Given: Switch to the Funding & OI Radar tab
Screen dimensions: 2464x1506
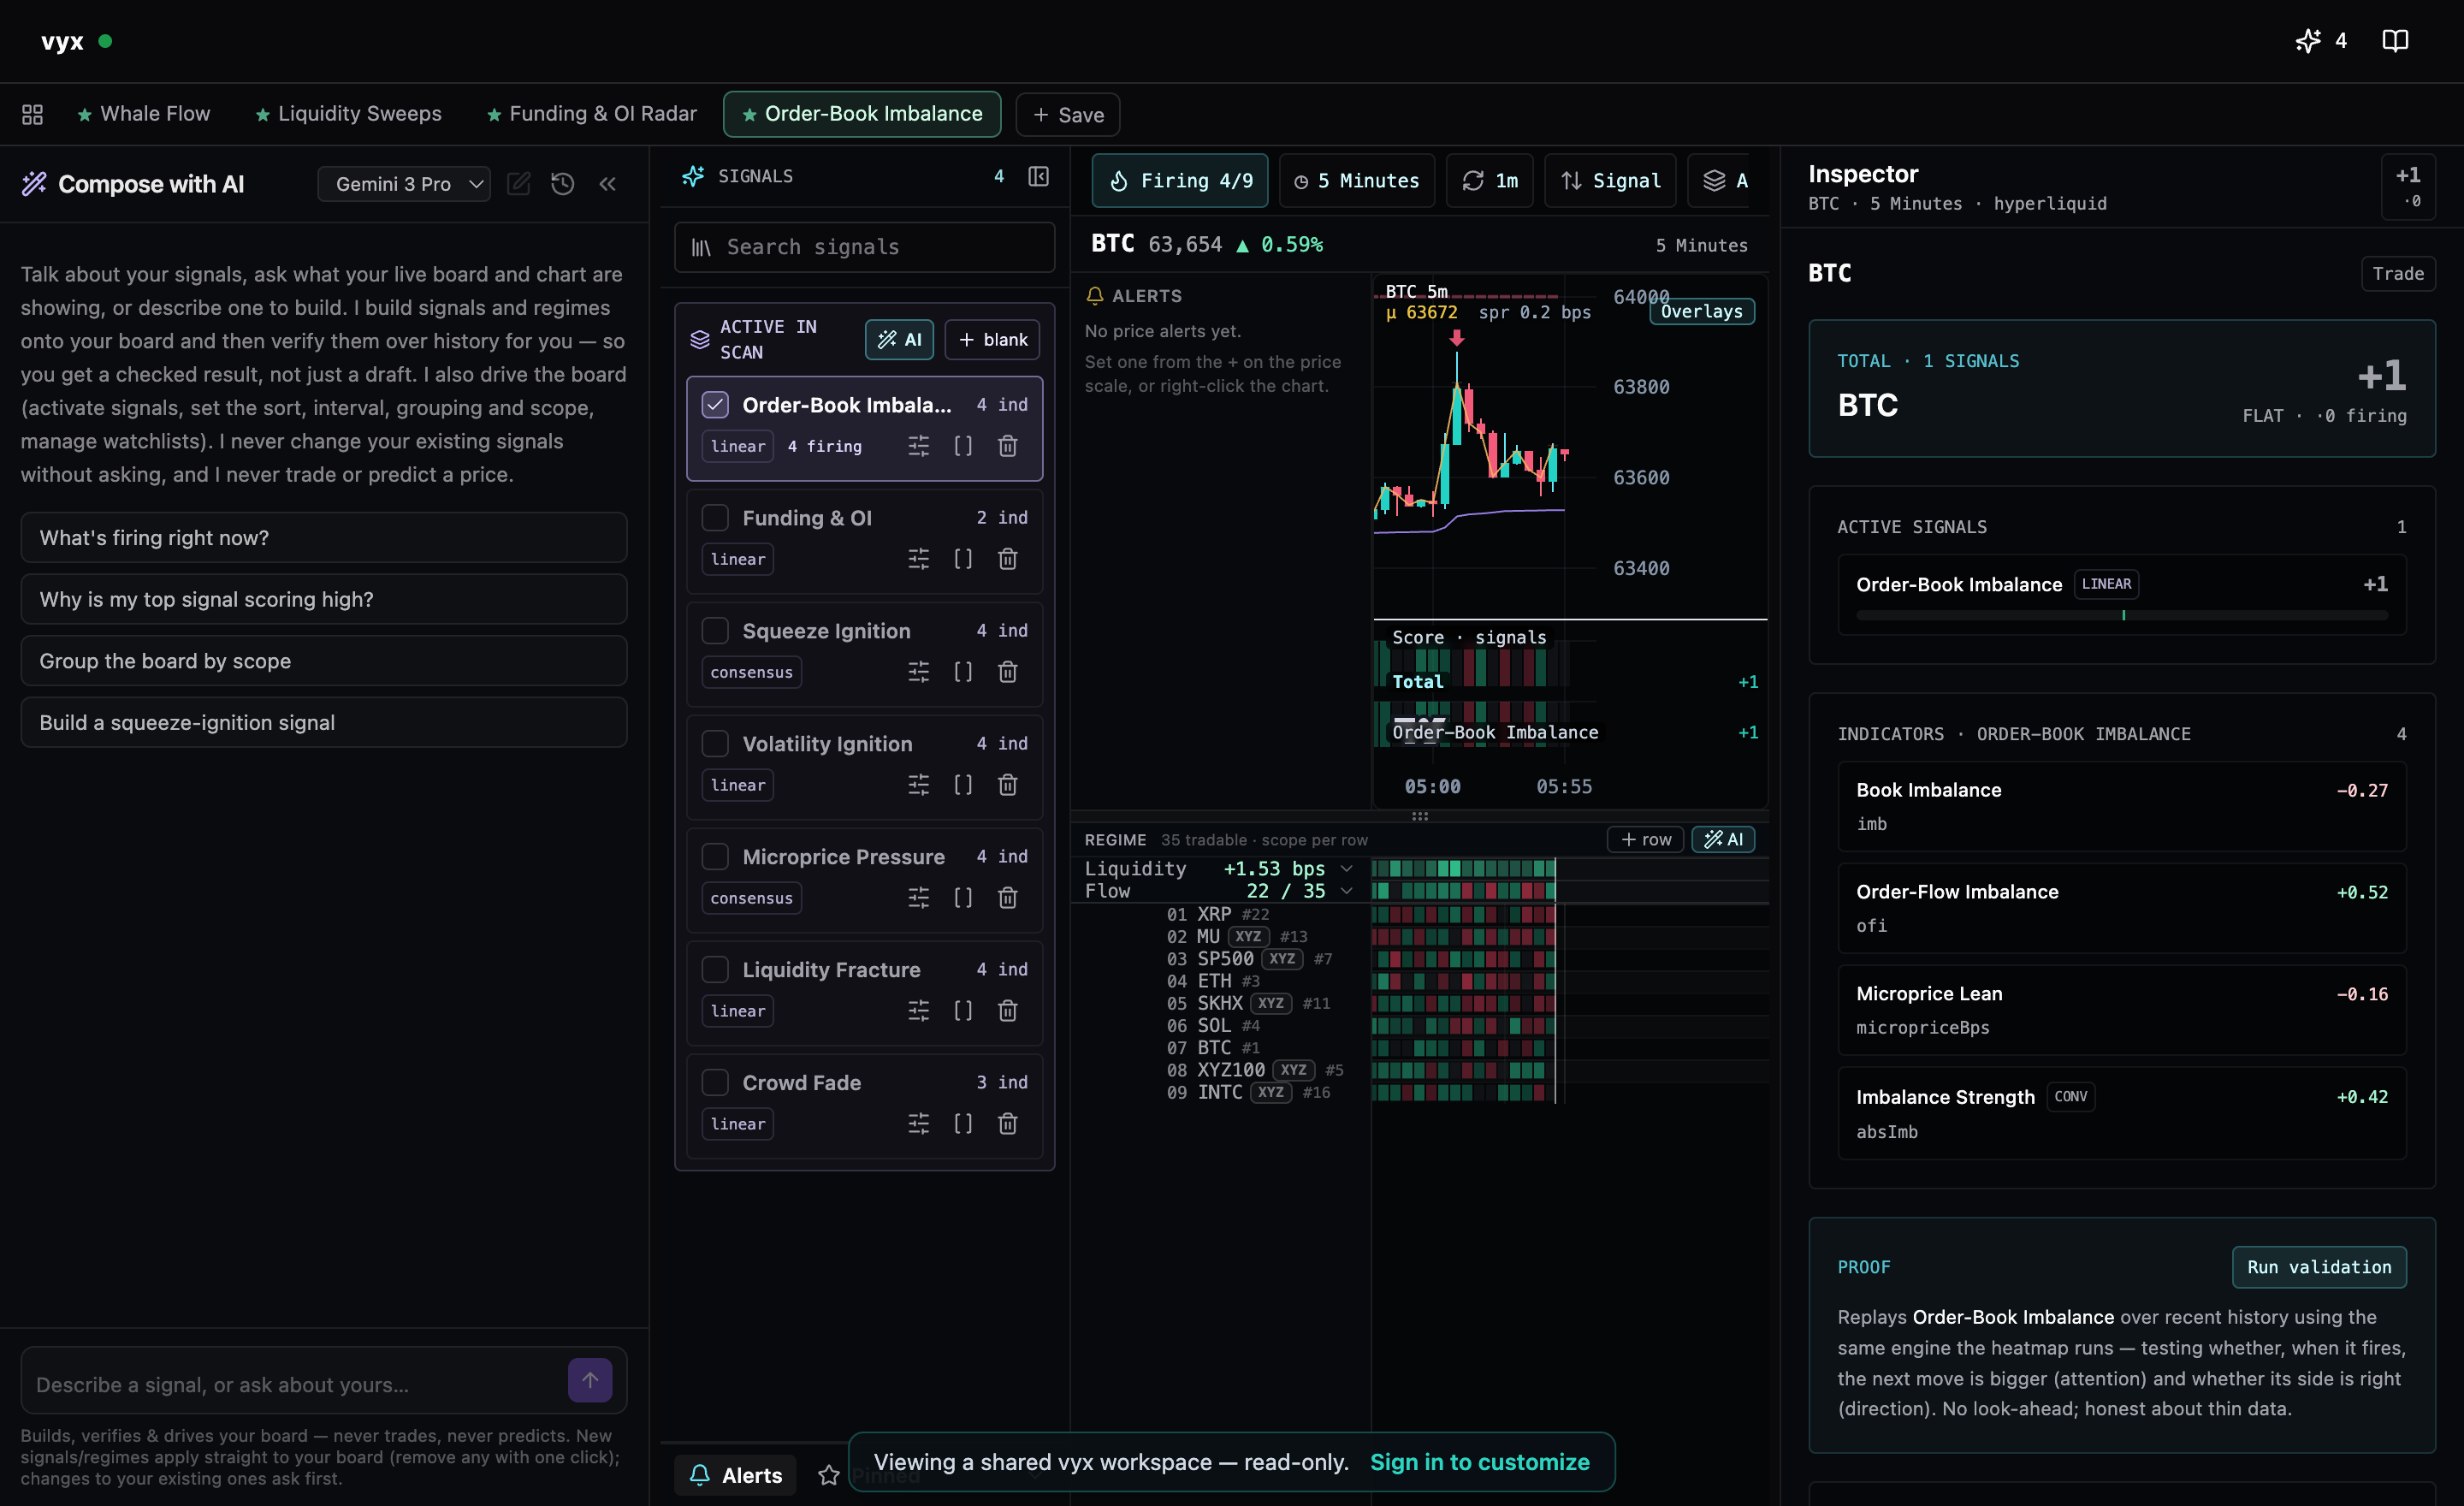Looking at the screenshot, I should (592, 114).
